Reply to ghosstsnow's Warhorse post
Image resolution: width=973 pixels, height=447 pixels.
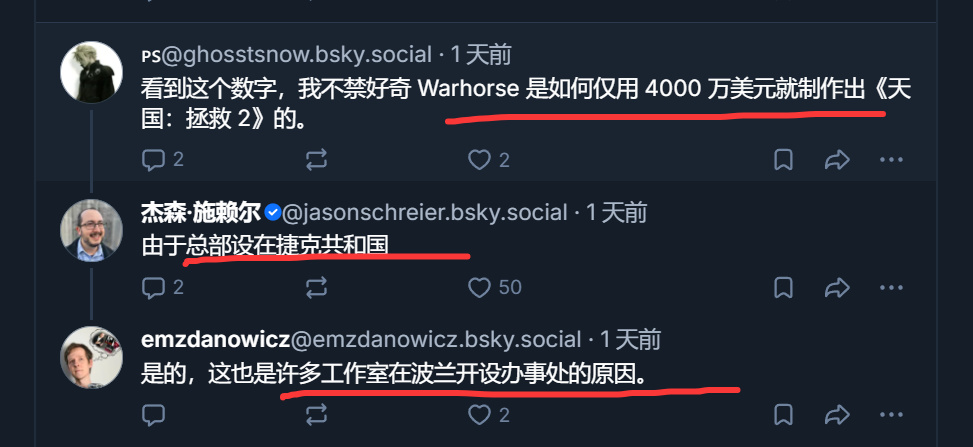click(x=153, y=160)
